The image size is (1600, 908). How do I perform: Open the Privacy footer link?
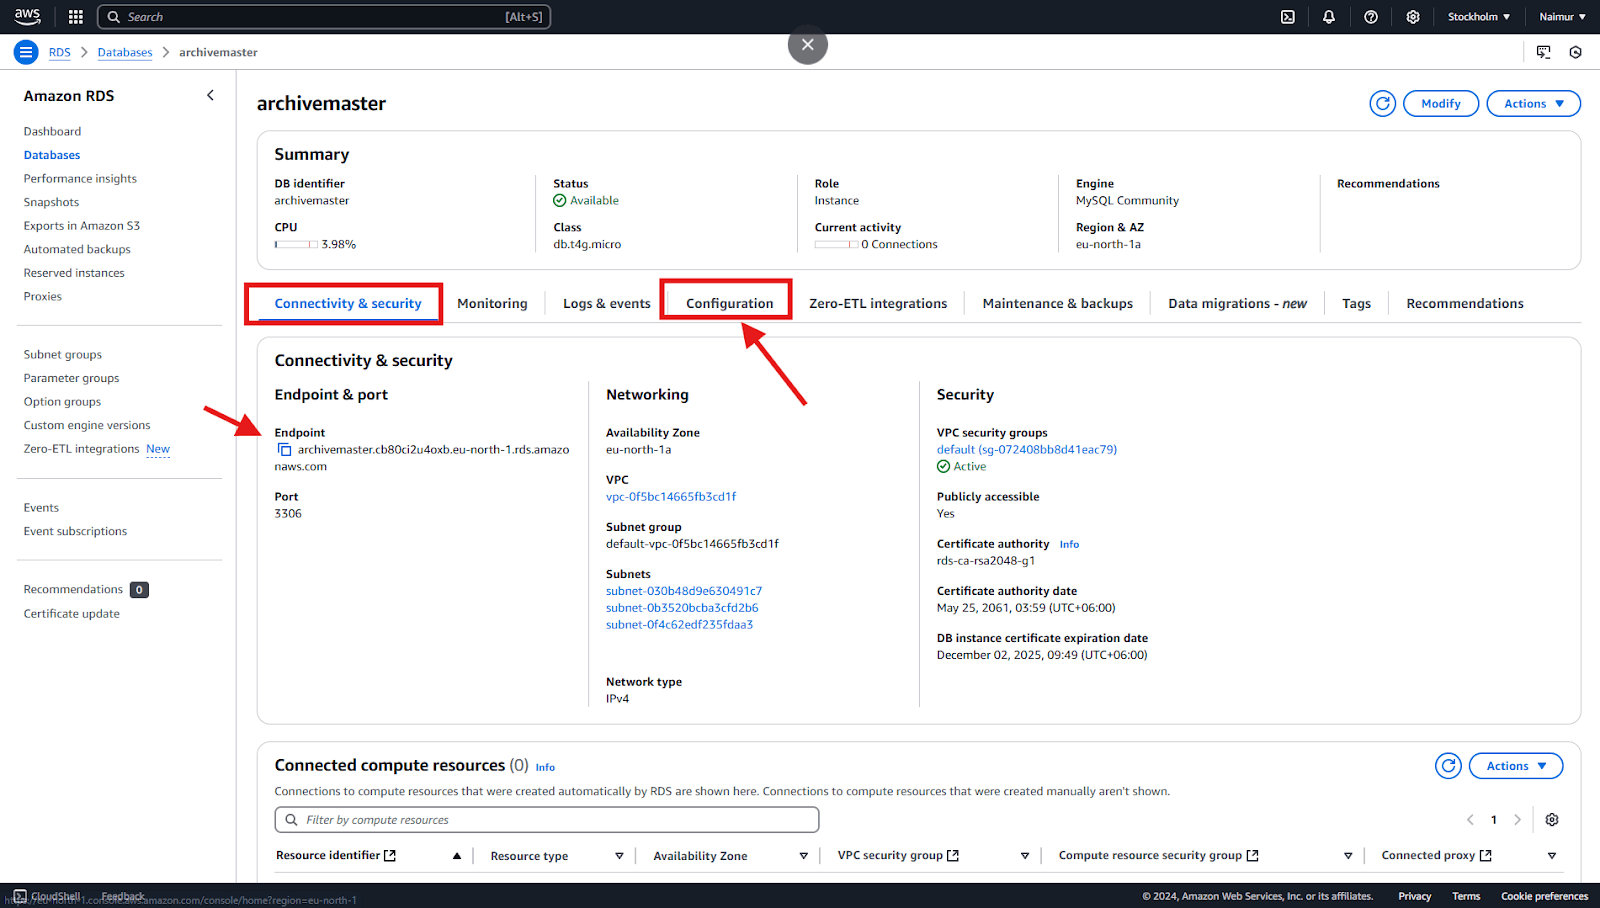pos(1414,896)
